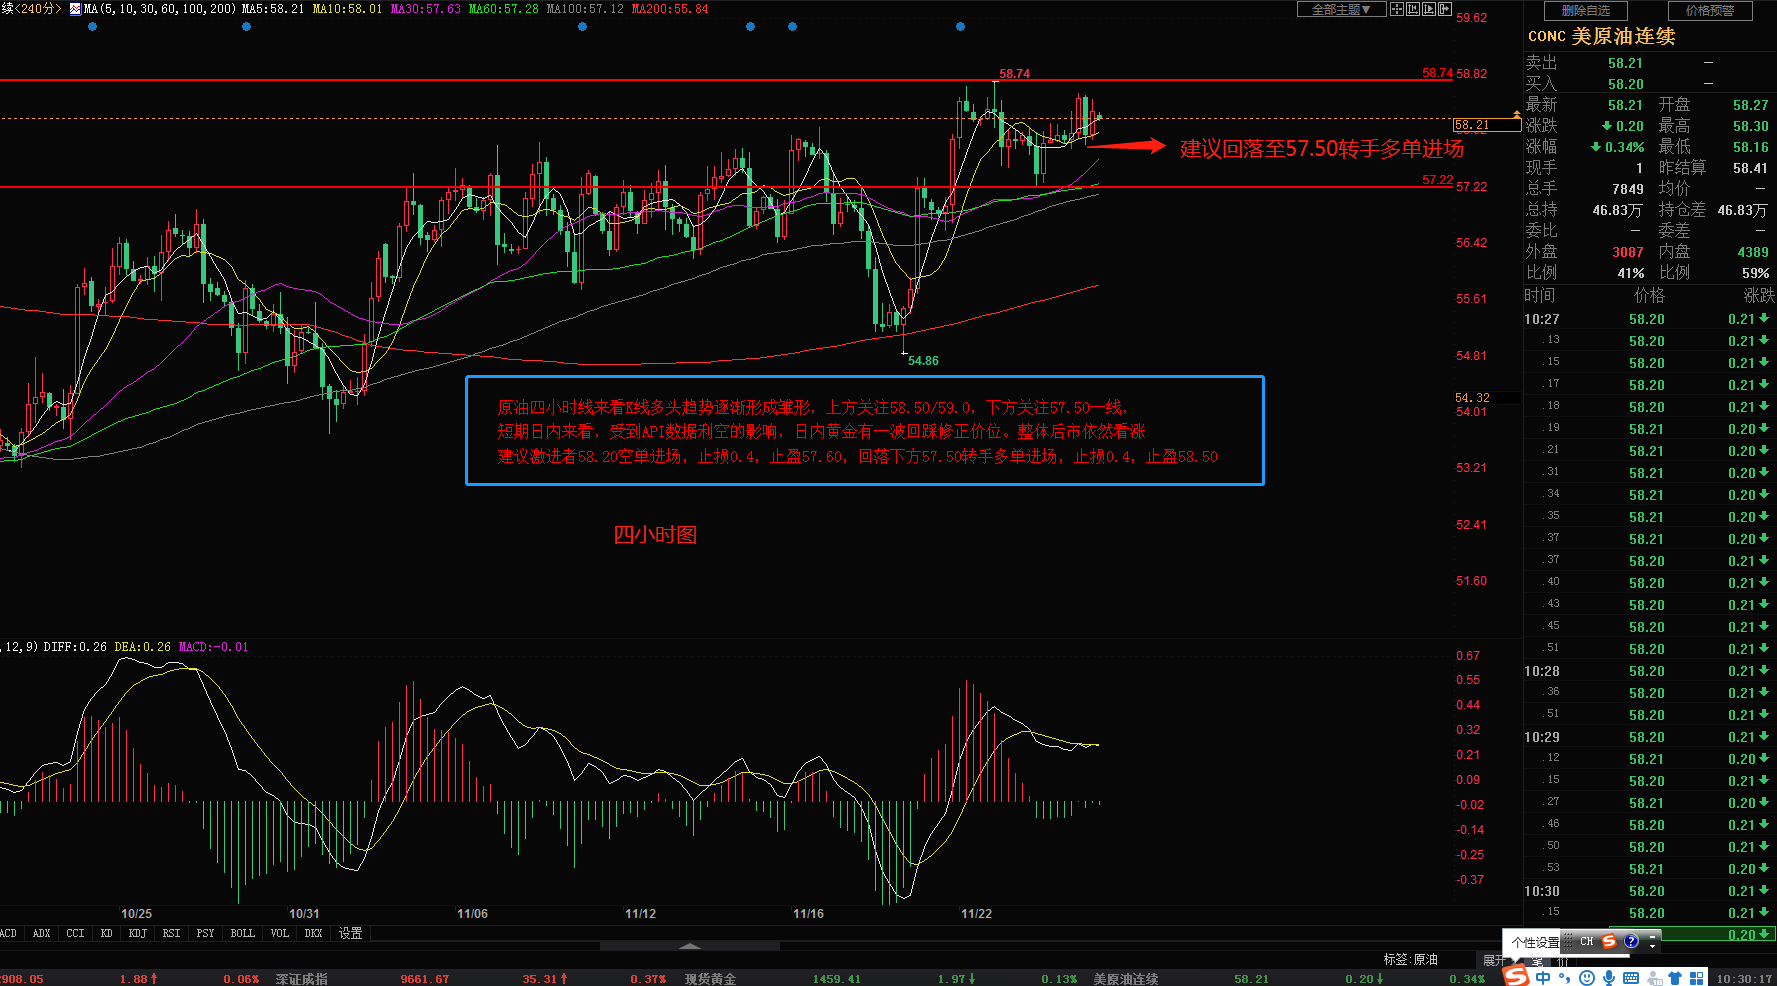Click the play-arrow chart toolbar icon
Viewport: 1777px width, 986px height.
[1429, 9]
